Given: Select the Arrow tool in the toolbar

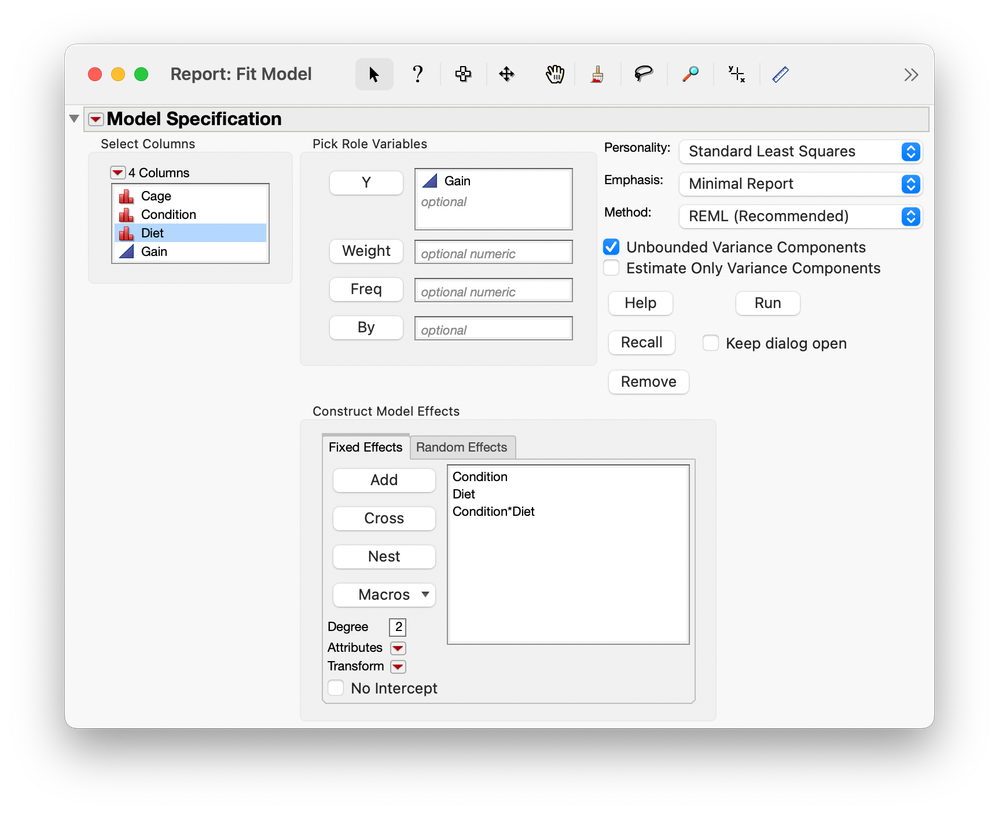Looking at the screenshot, I should click(373, 74).
